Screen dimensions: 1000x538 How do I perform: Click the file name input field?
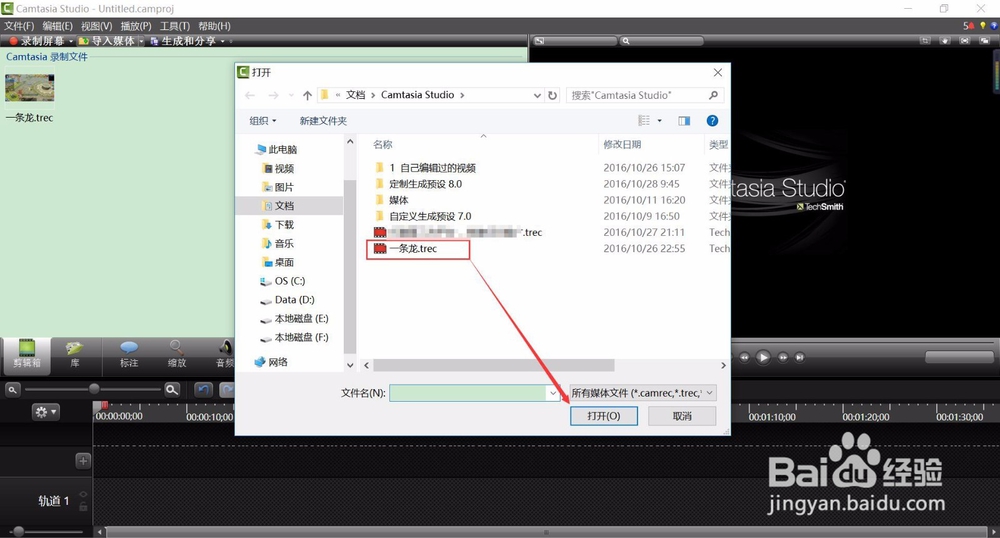tap(467, 393)
